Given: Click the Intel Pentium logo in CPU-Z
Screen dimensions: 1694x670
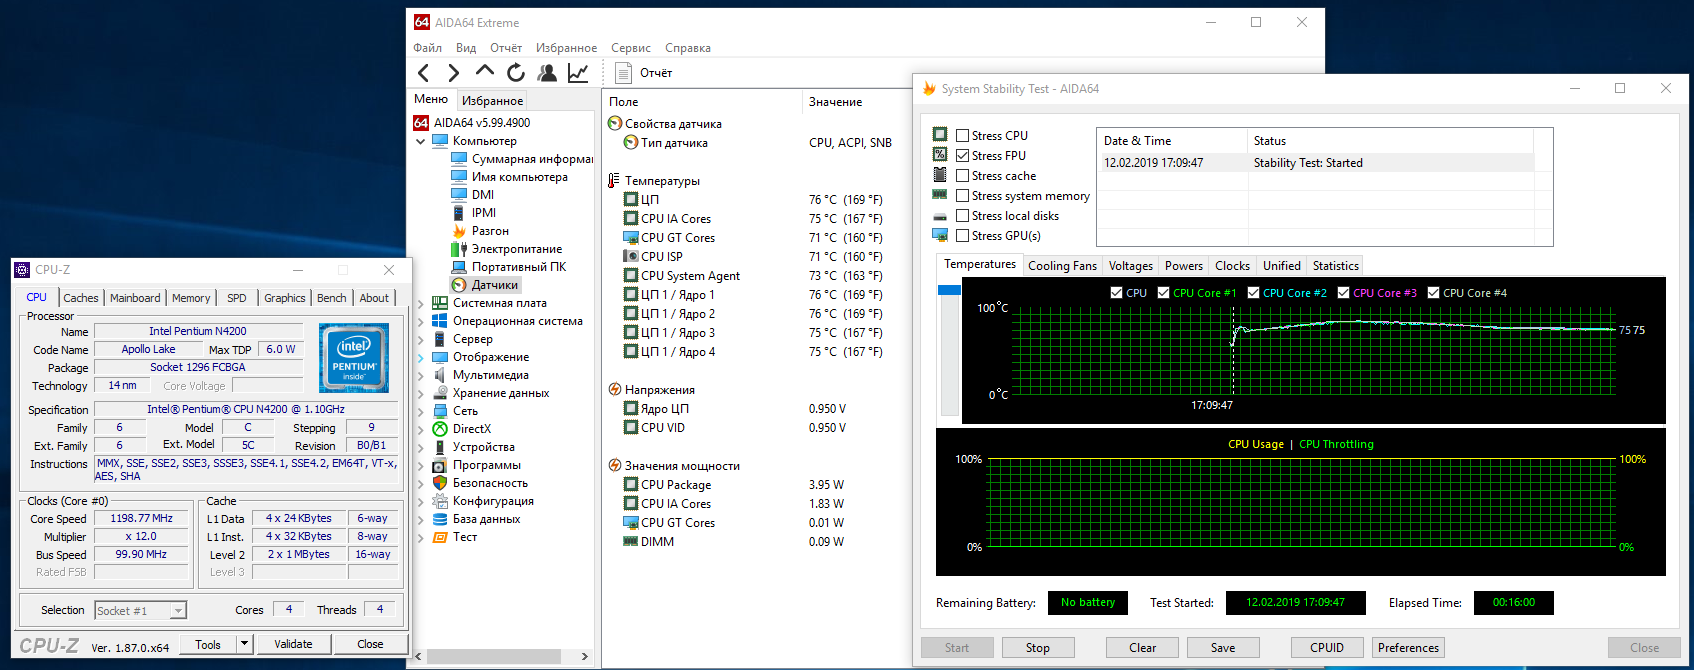Looking at the screenshot, I should coord(354,357).
